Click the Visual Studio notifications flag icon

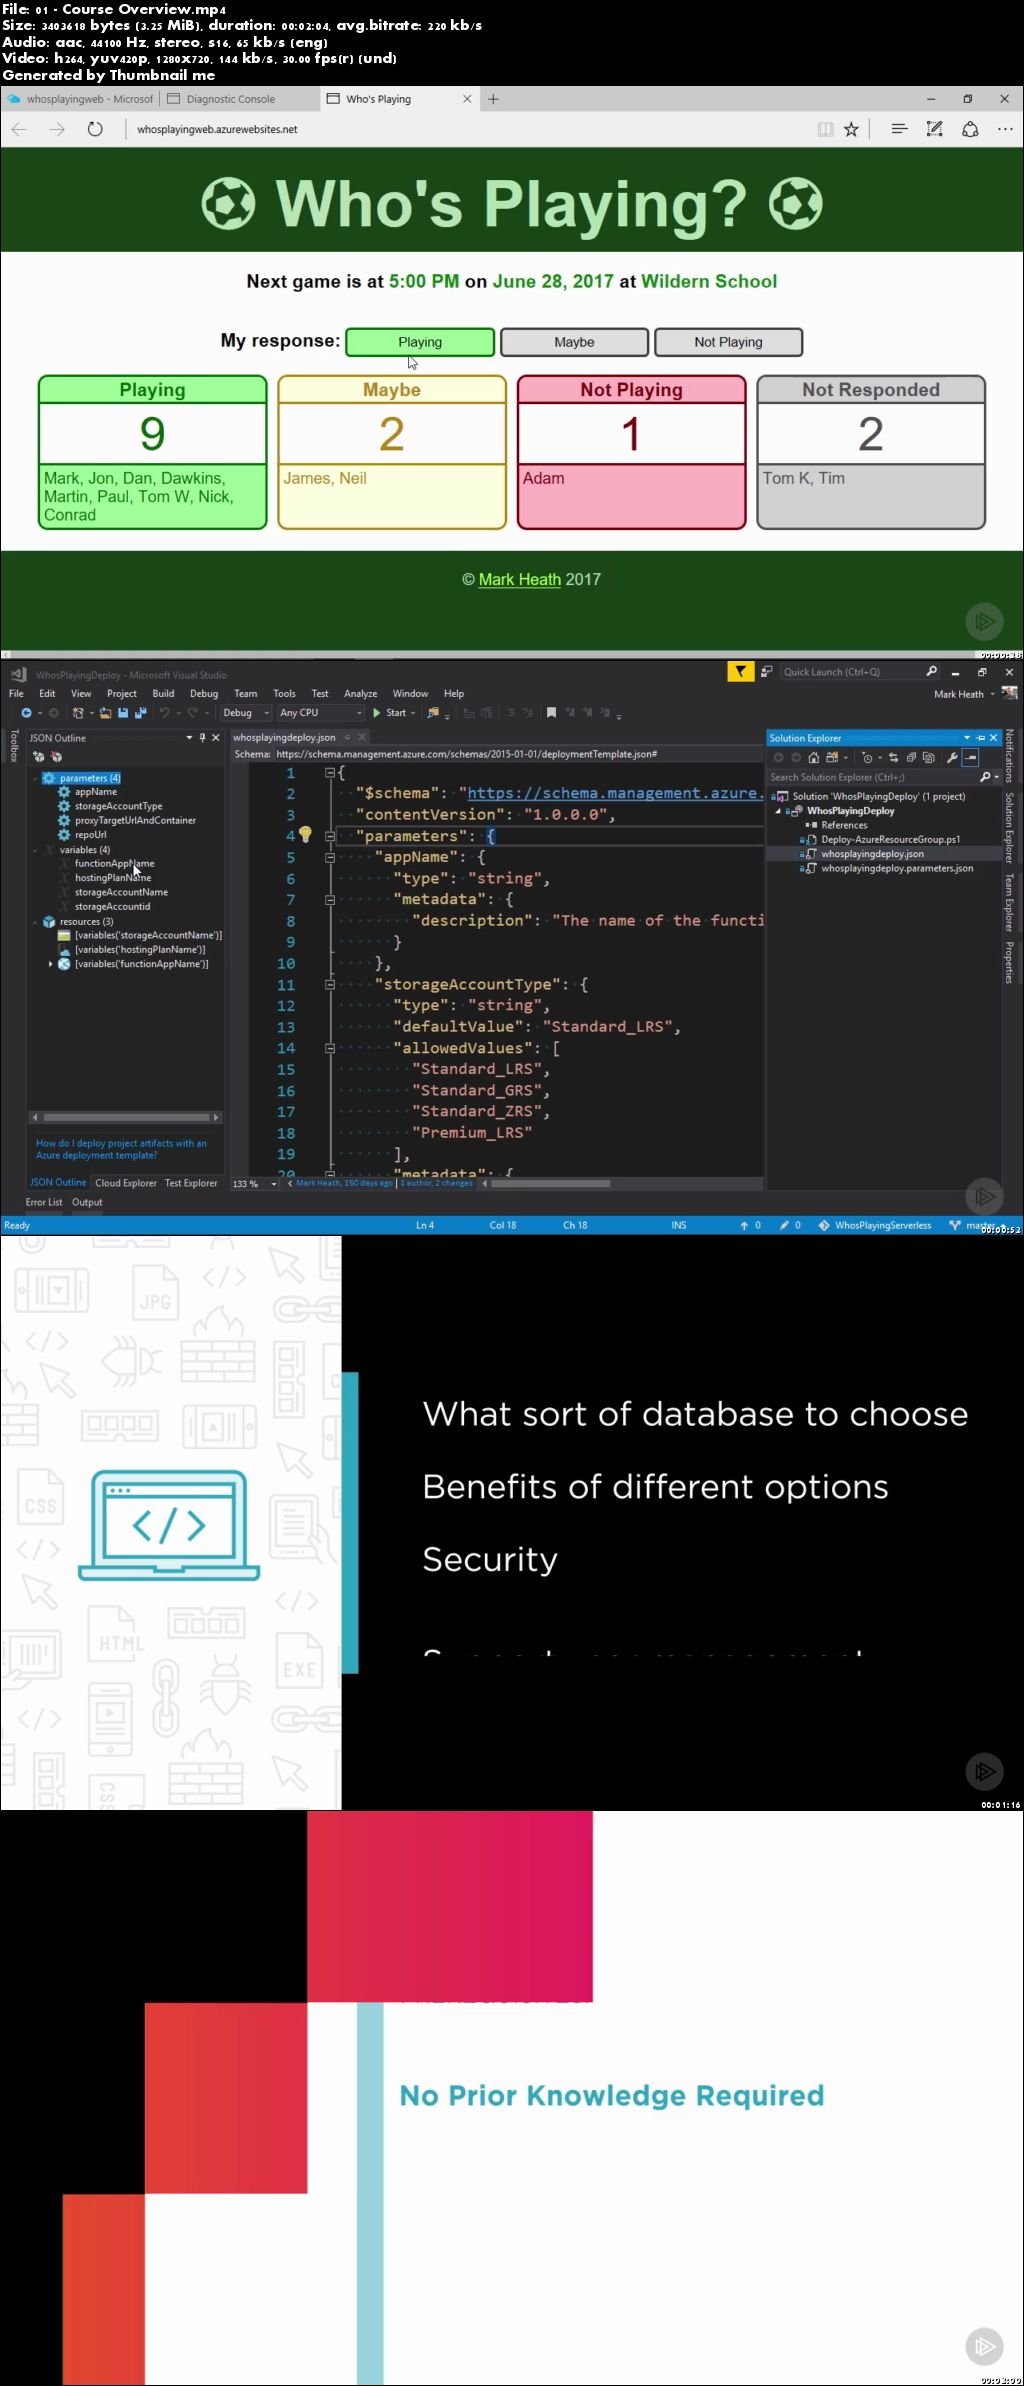740,672
